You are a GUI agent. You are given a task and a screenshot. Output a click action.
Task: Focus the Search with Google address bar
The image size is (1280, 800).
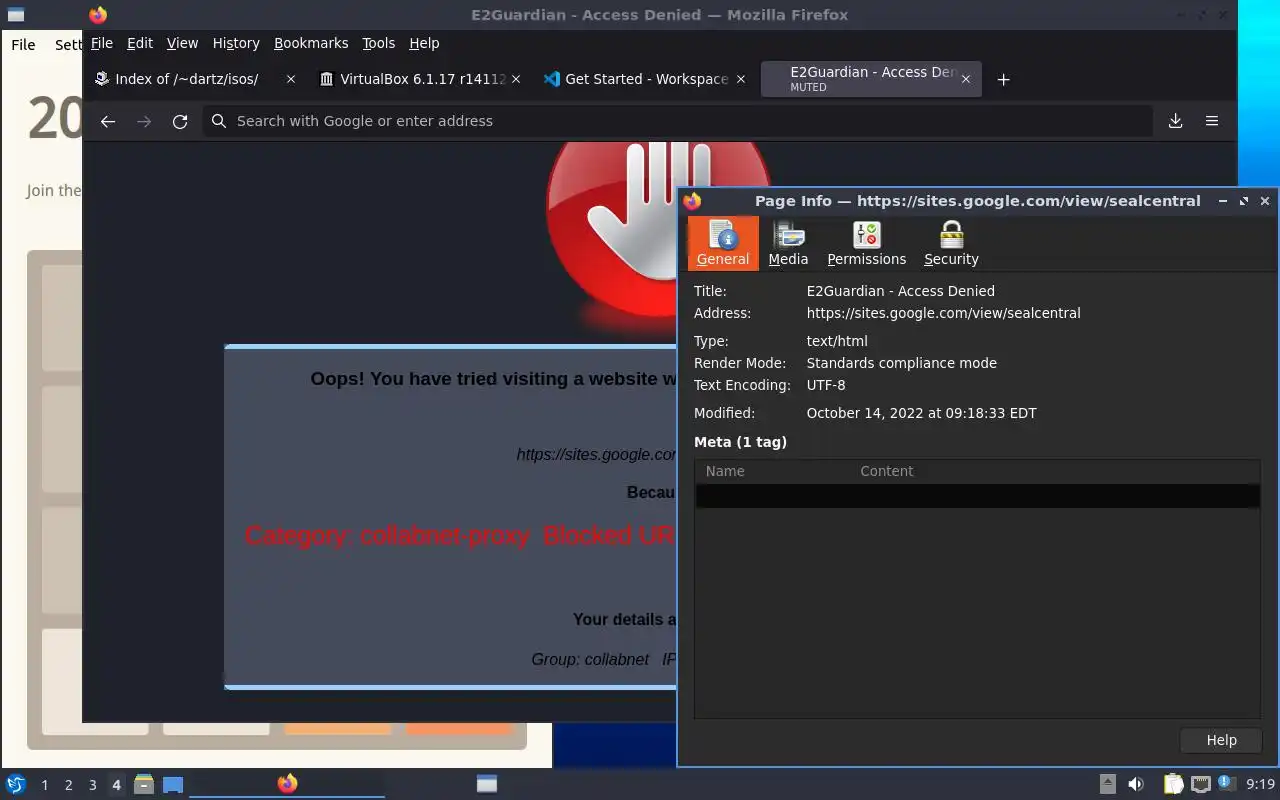click(678, 121)
